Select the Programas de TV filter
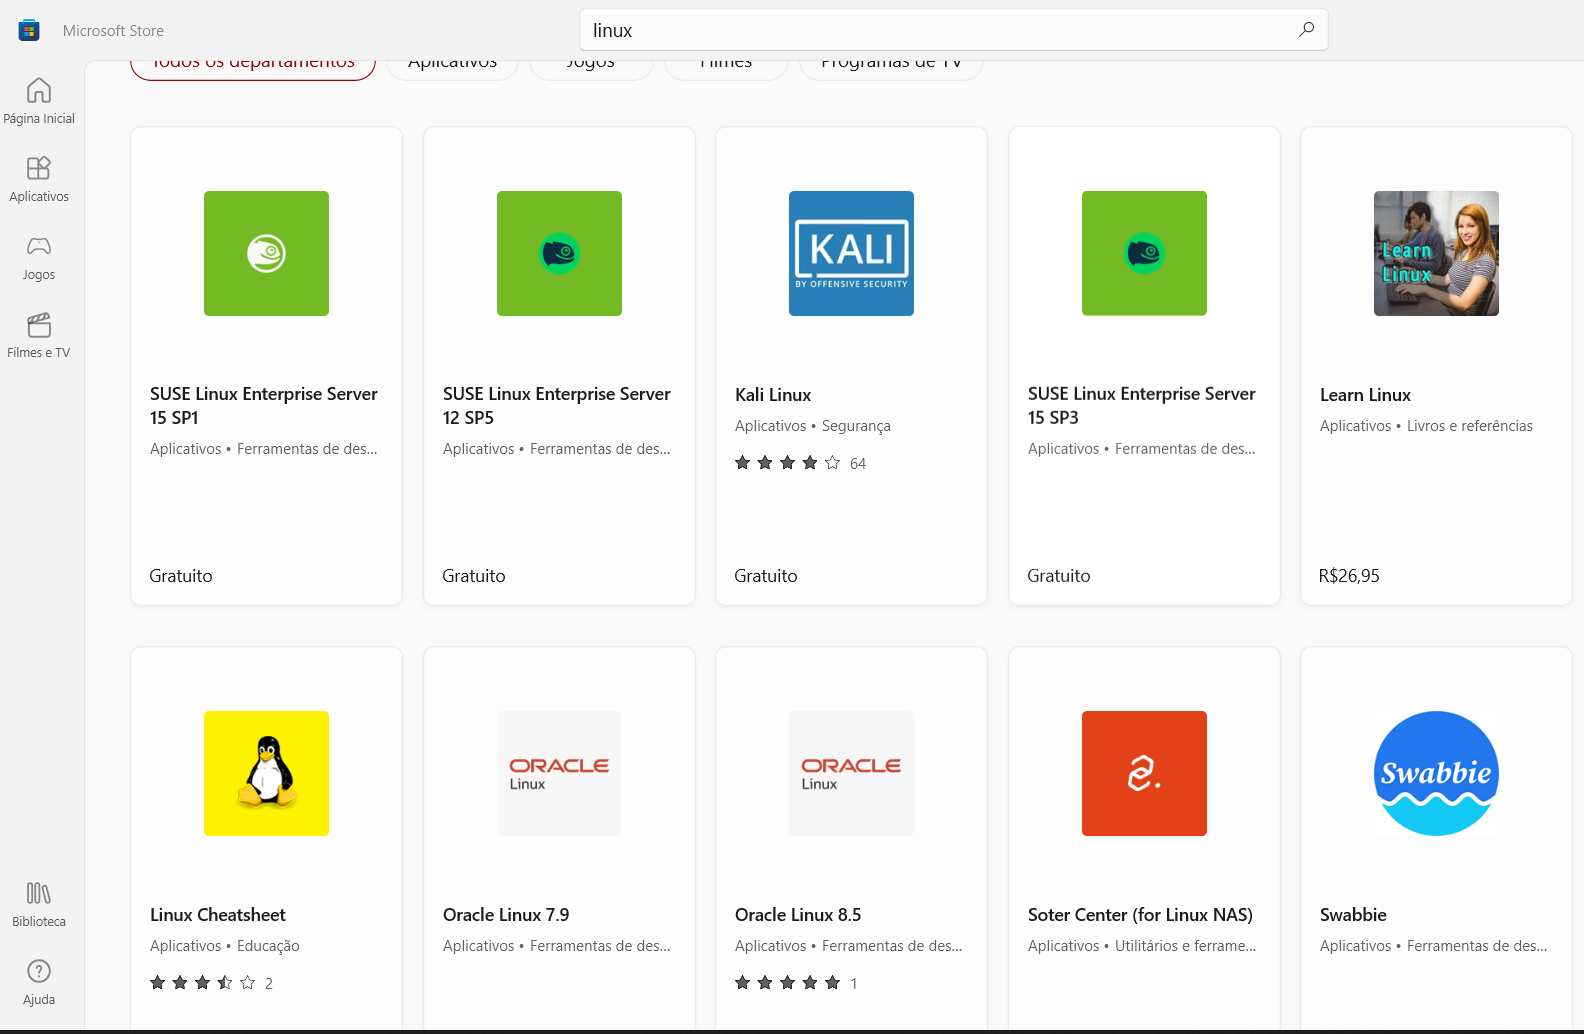 pyautogui.click(x=891, y=66)
